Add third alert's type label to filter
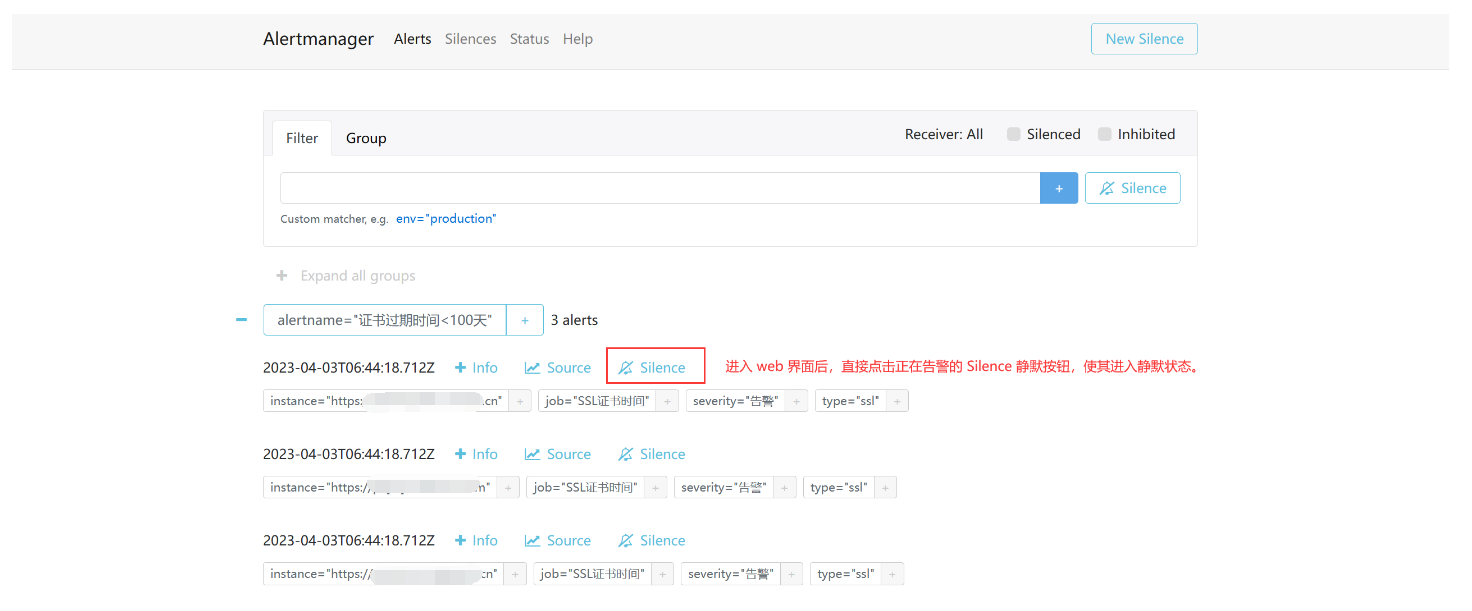This screenshot has height=611, width=1472. [892, 574]
